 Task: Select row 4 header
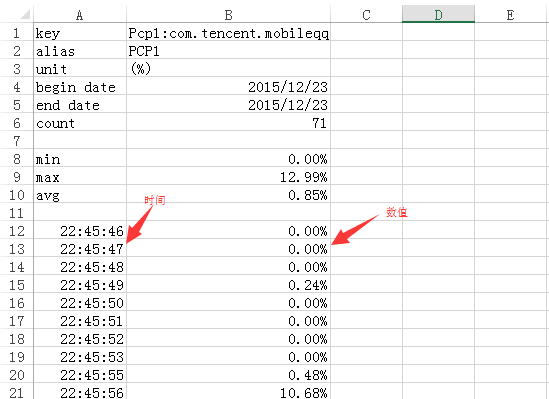[x=16, y=87]
